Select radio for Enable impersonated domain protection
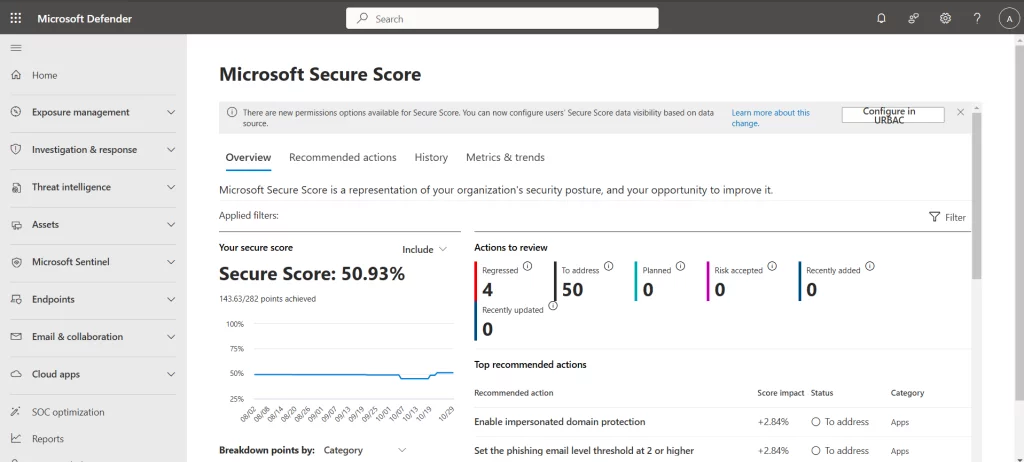 pyautogui.click(x=816, y=422)
